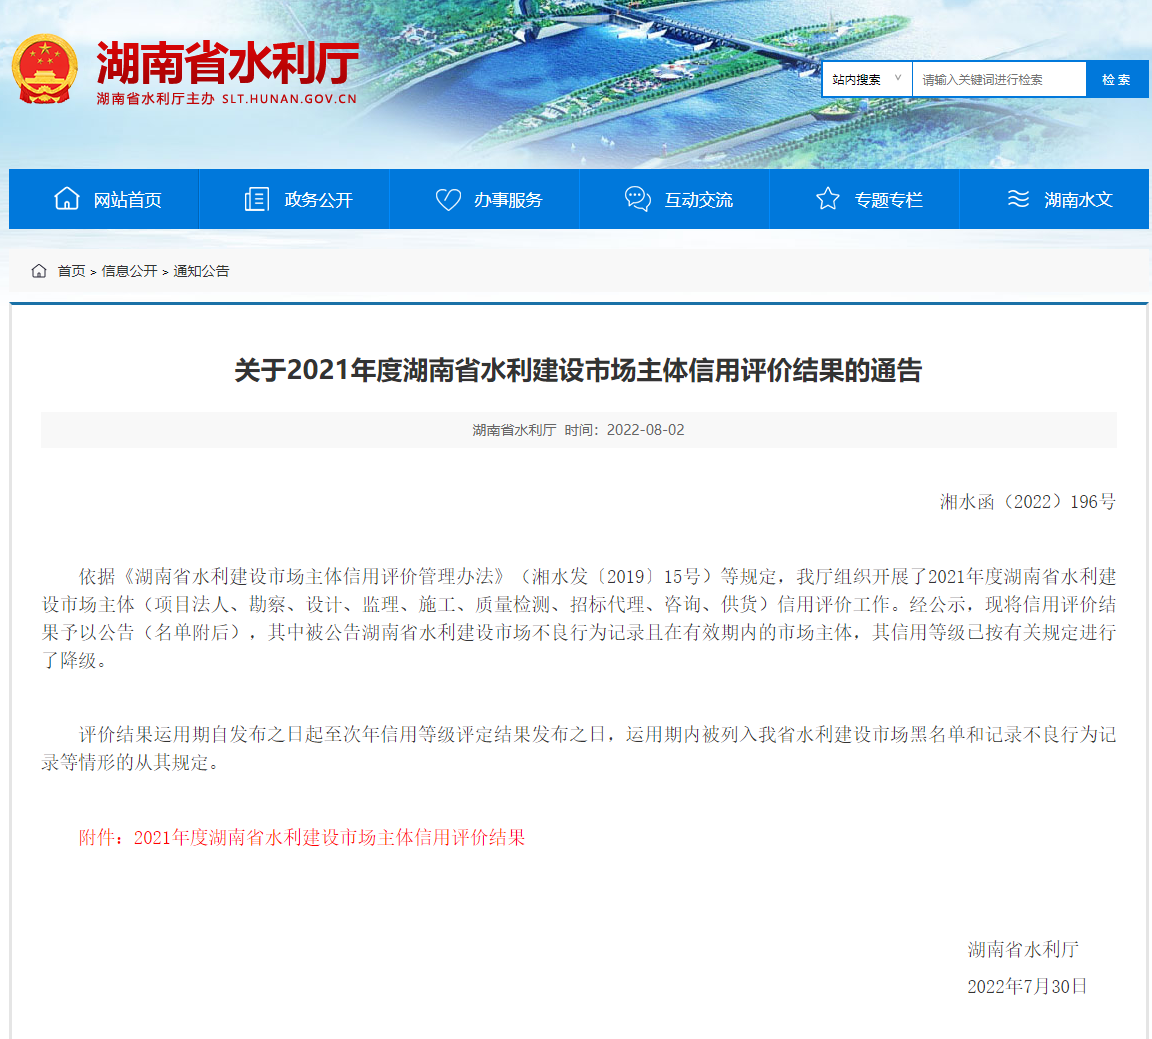1152x1039 pixels.
Task: Click the 通知公告 breadcrumb link
Action: (x=201, y=271)
